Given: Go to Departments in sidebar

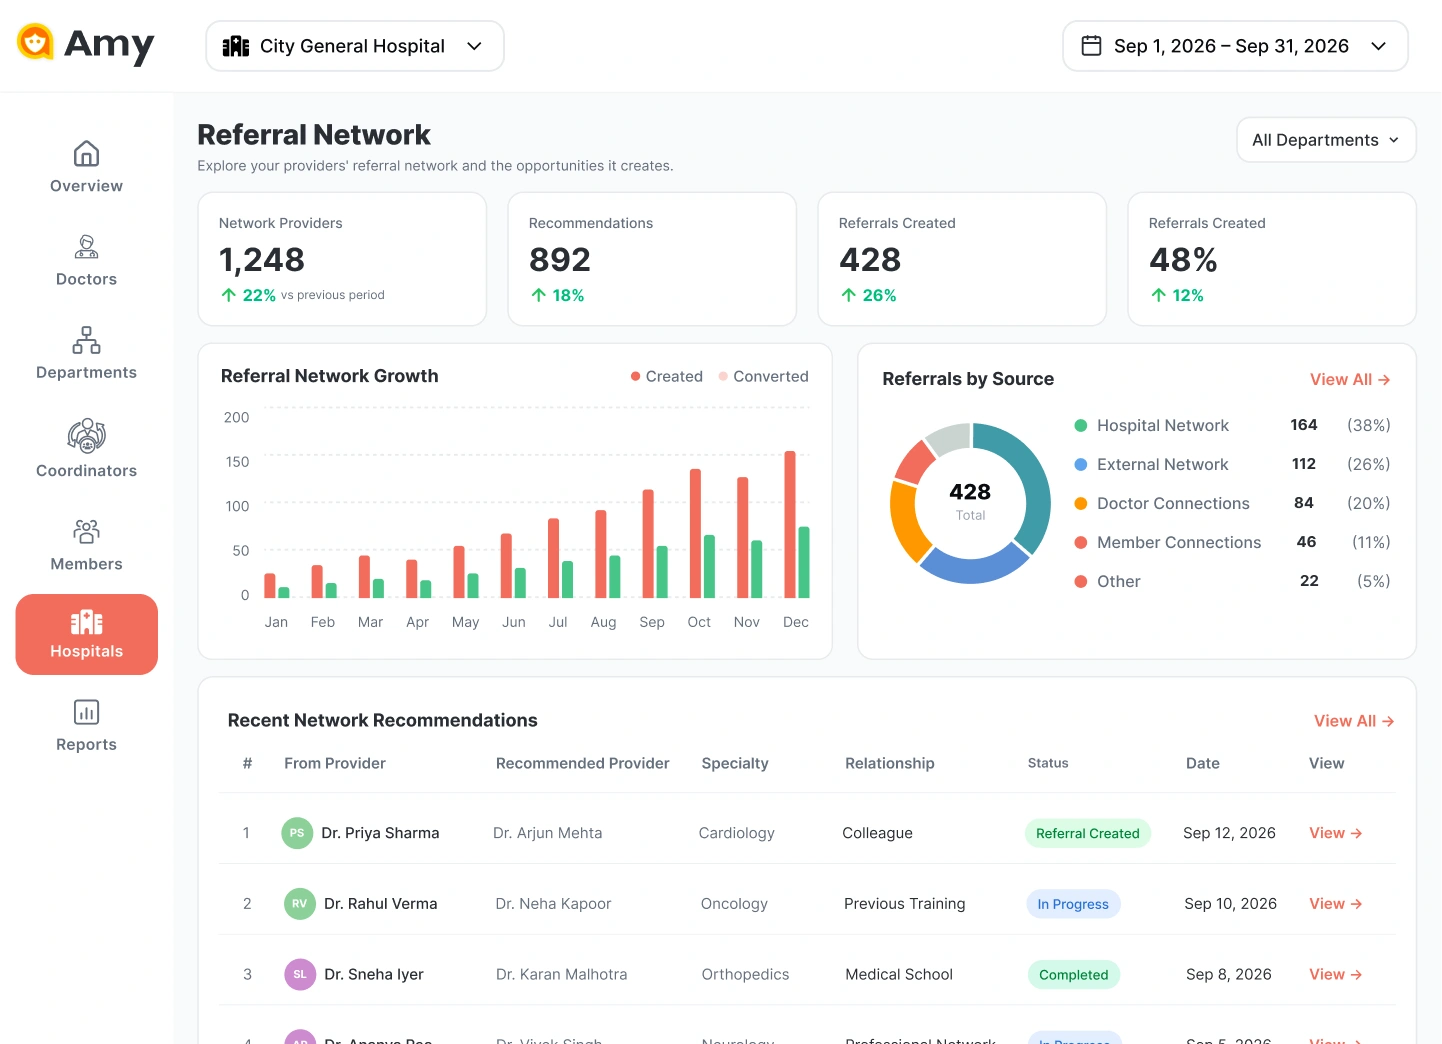Looking at the screenshot, I should tap(86, 354).
